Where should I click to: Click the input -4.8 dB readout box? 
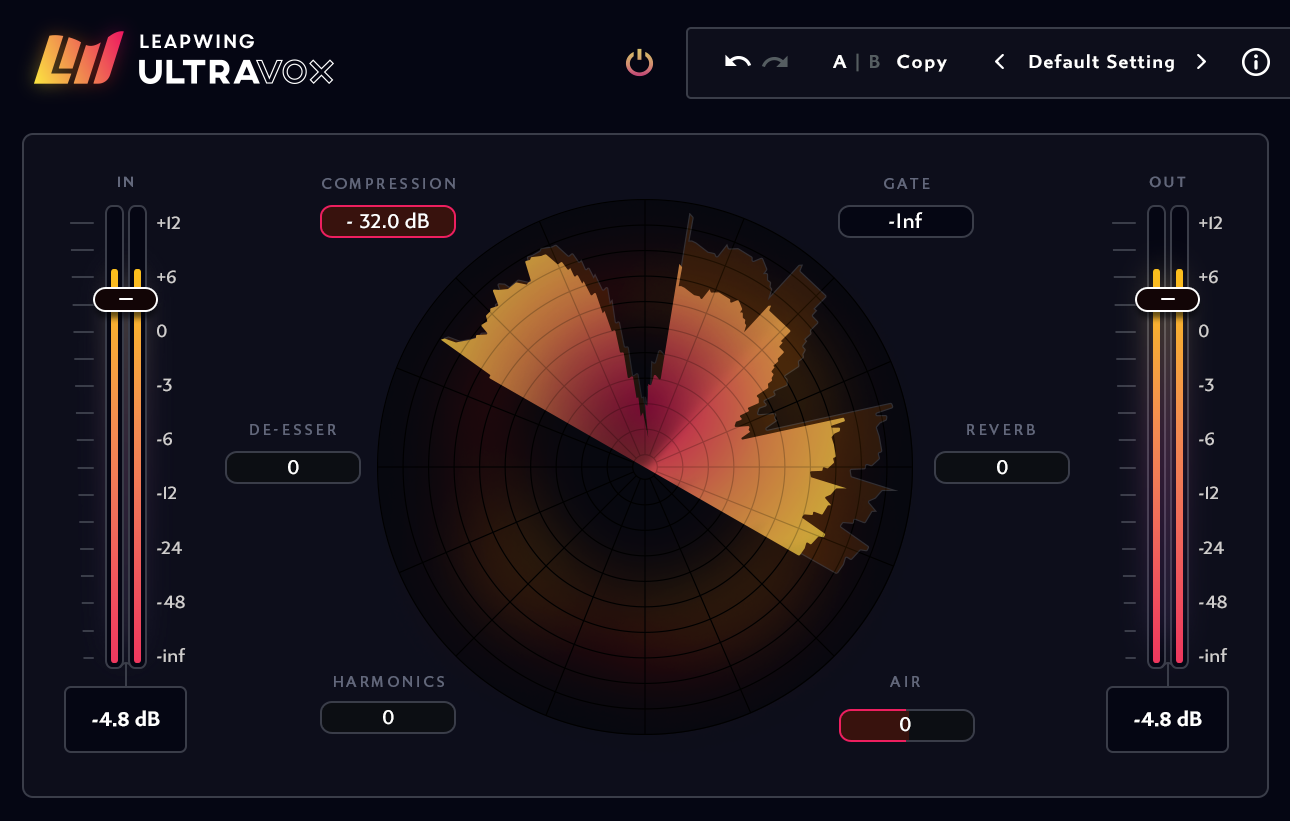coord(126,719)
